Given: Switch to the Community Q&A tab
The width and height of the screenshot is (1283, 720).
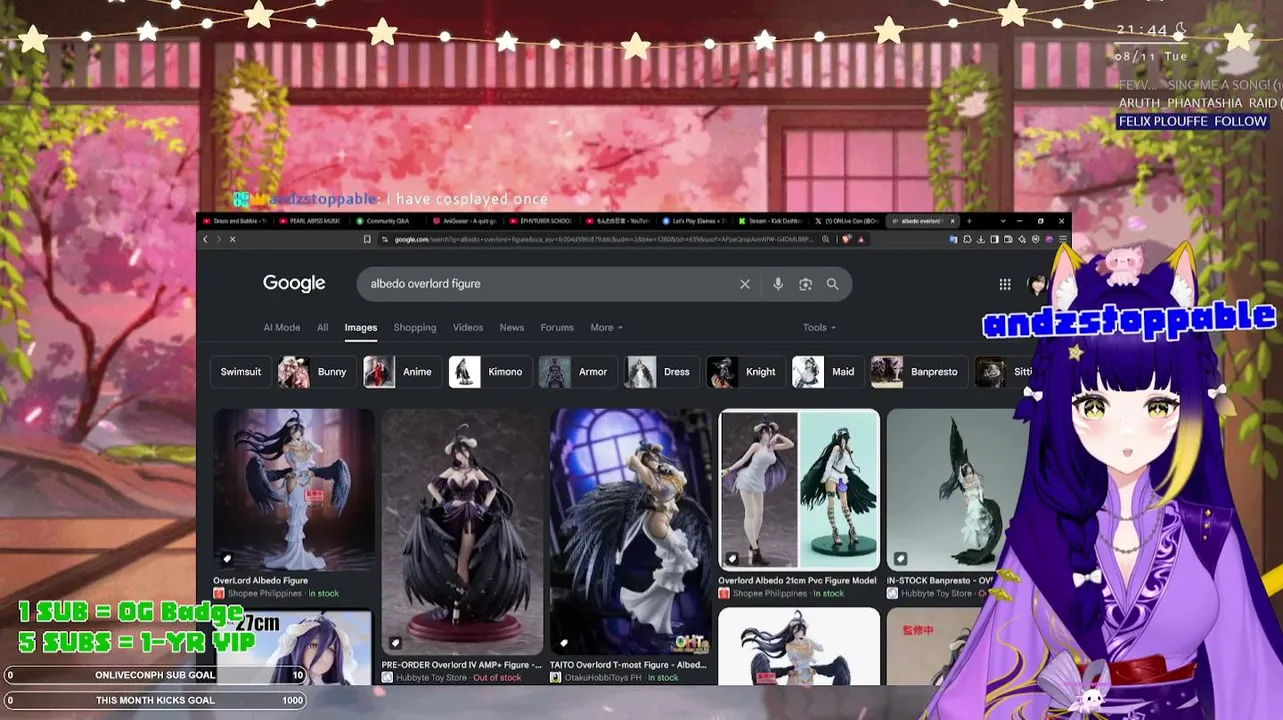Looking at the screenshot, I should pos(386,221).
